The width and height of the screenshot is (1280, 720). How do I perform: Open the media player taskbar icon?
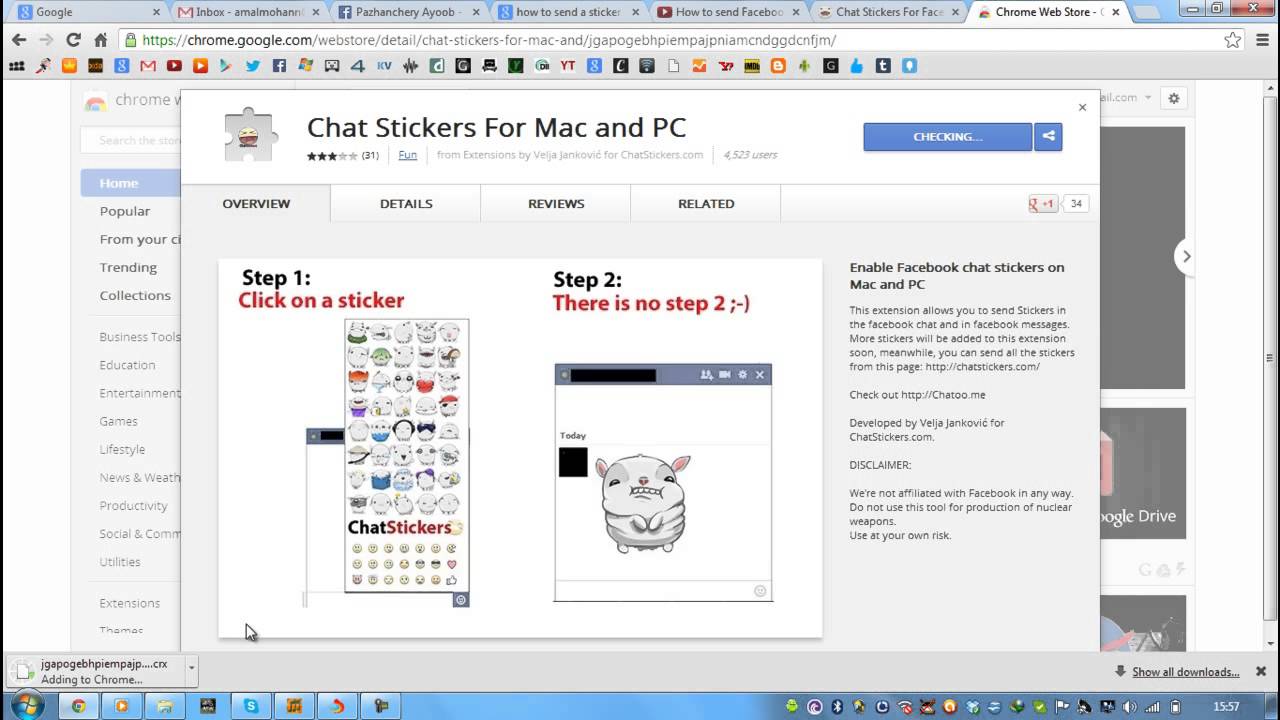tap(122, 706)
